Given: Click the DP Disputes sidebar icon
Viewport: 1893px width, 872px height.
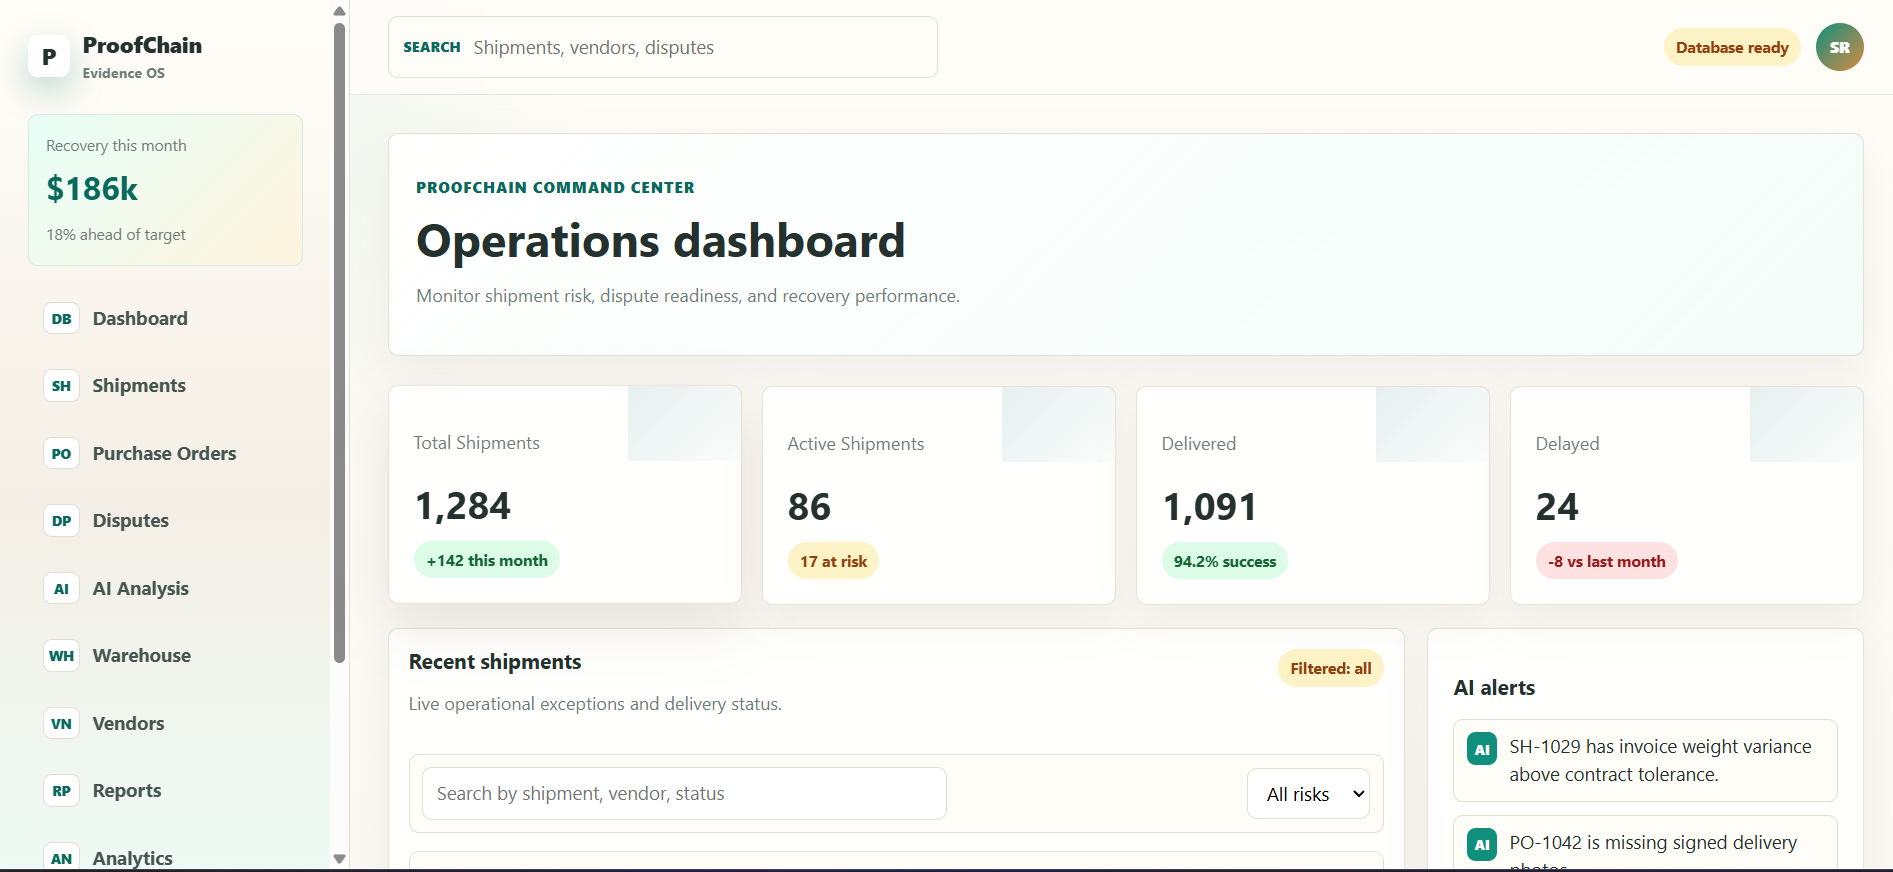Looking at the screenshot, I should coord(61,521).
